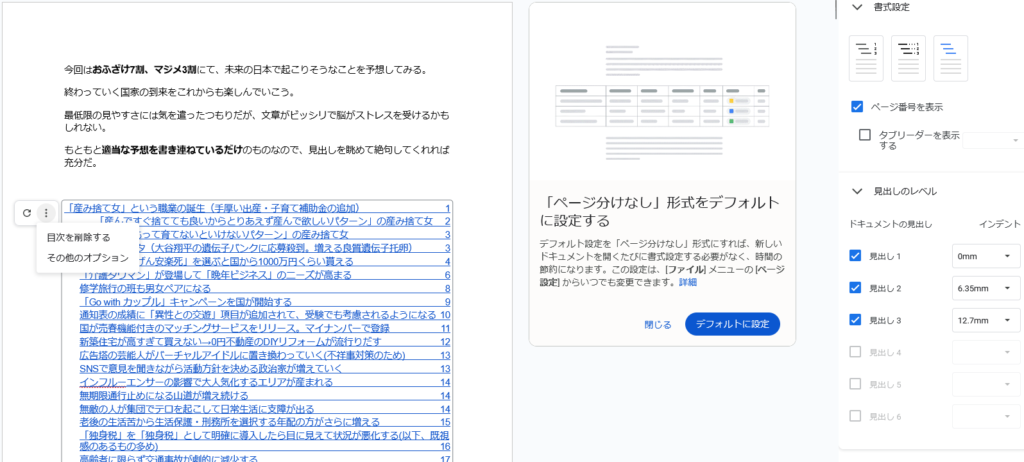
Task: Select the page-number style table of contents format
Action: (866, 58)
